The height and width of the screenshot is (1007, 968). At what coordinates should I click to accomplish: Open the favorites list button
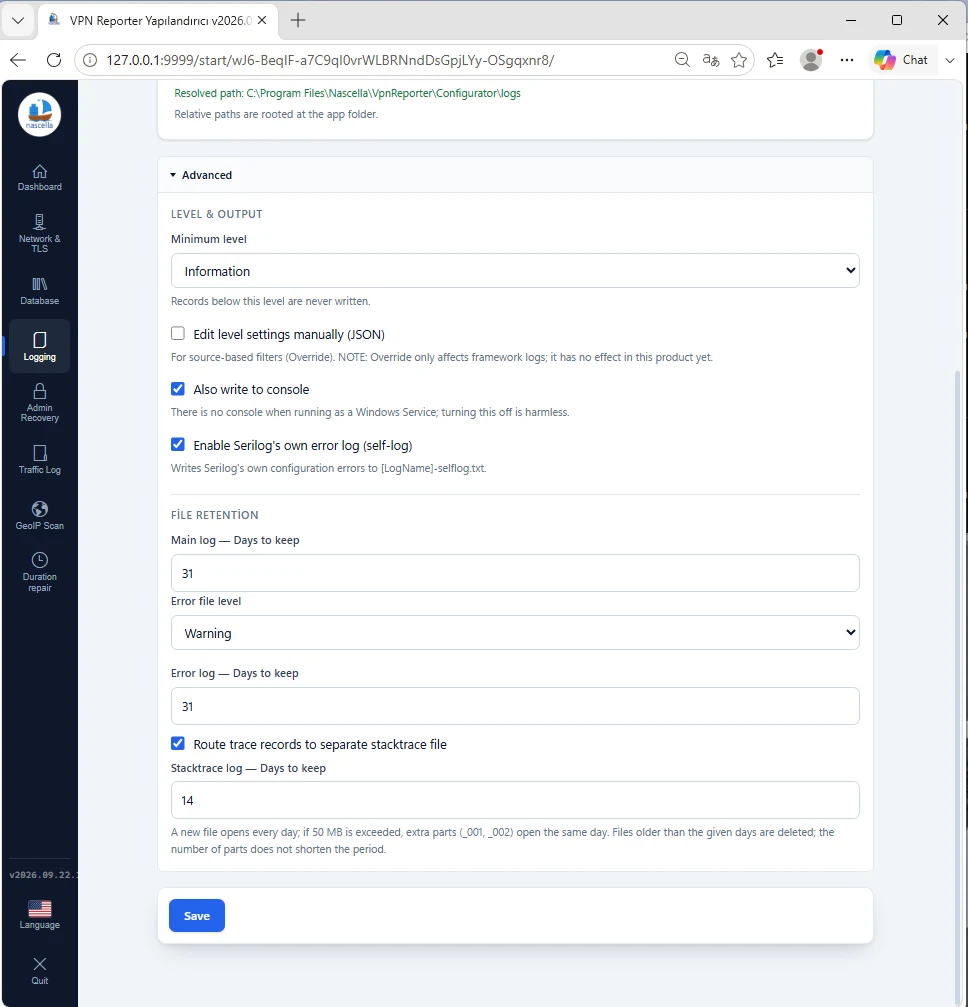(x=775, y=60)
